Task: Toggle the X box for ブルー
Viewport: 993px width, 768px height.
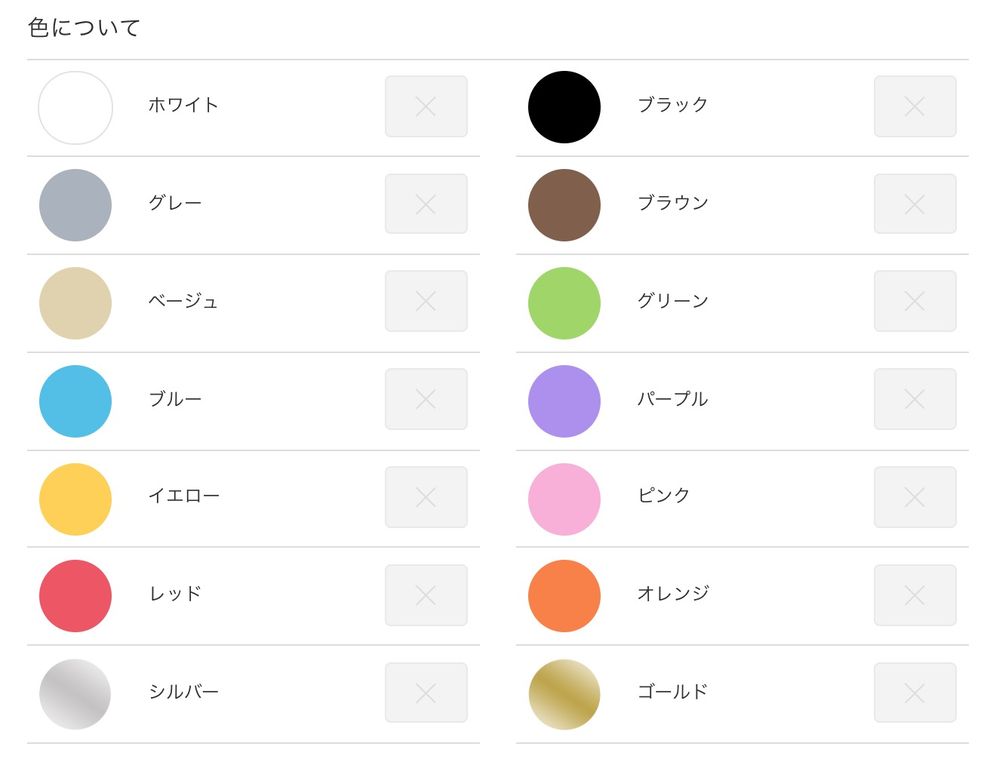Action: 426,399
